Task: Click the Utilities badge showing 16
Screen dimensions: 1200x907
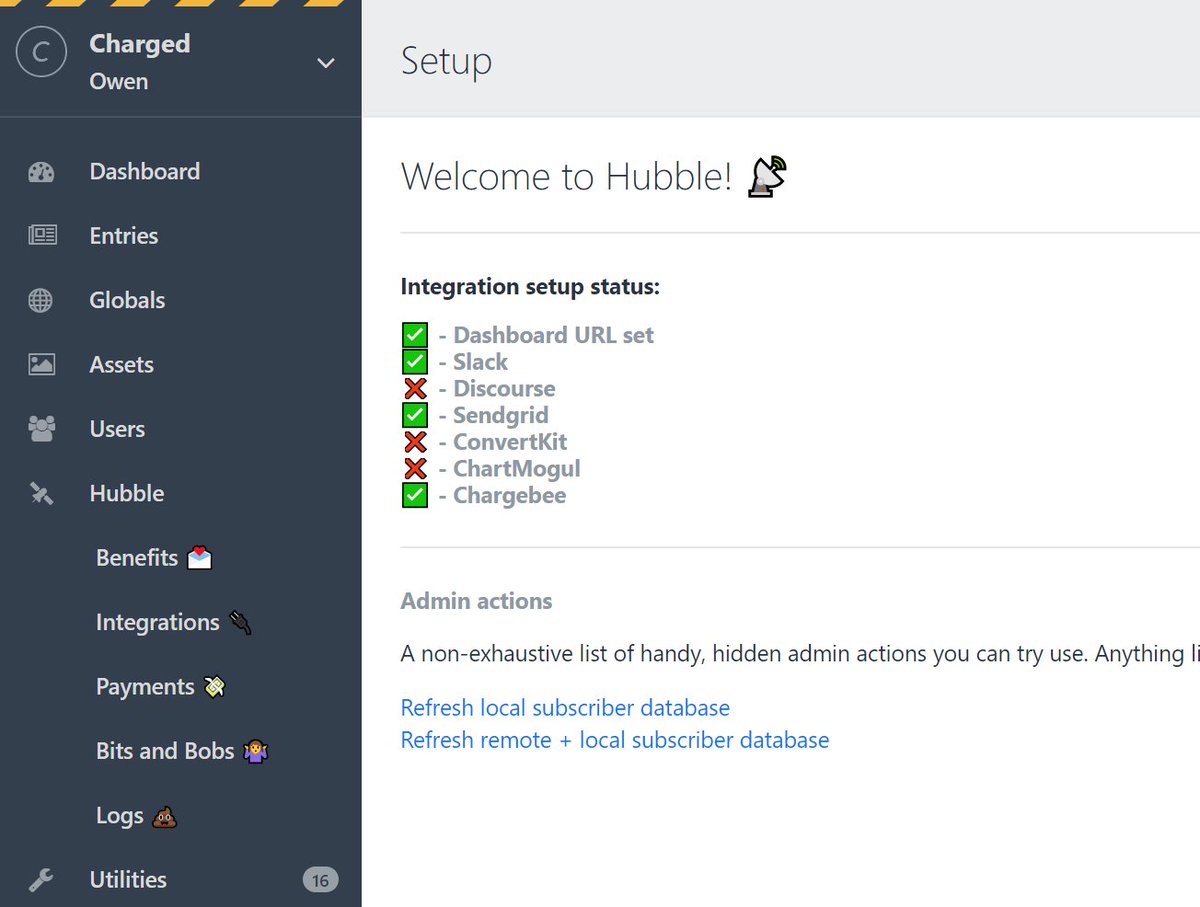Action: pyautogui.click(x=320, y=880)
